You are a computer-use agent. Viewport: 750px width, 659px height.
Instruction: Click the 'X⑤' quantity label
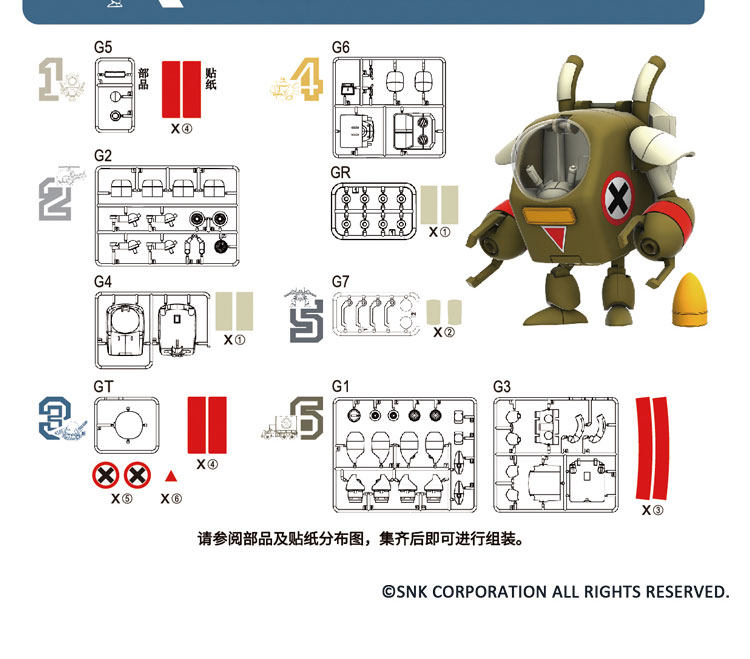(121, 499)
